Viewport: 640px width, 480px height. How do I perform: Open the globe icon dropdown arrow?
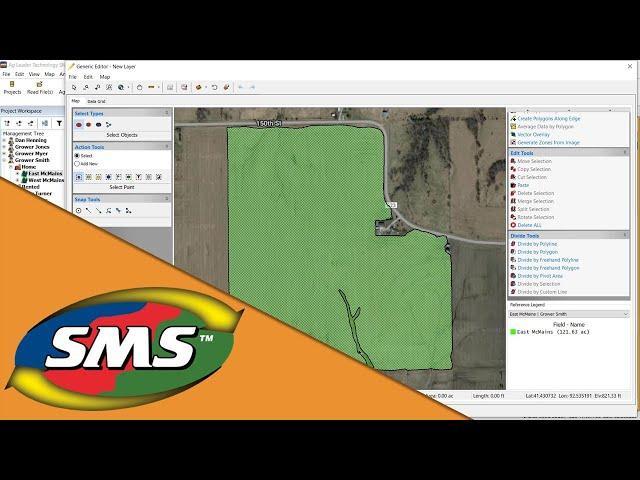point(128,87)
